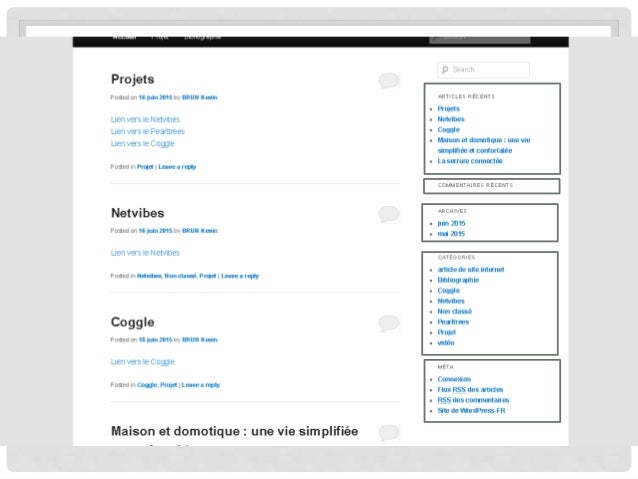Image resolution: width=638 pixels, height=479 pixels.
Task: Open the Bibliographie category in sidebar
Action: (458, 280)
